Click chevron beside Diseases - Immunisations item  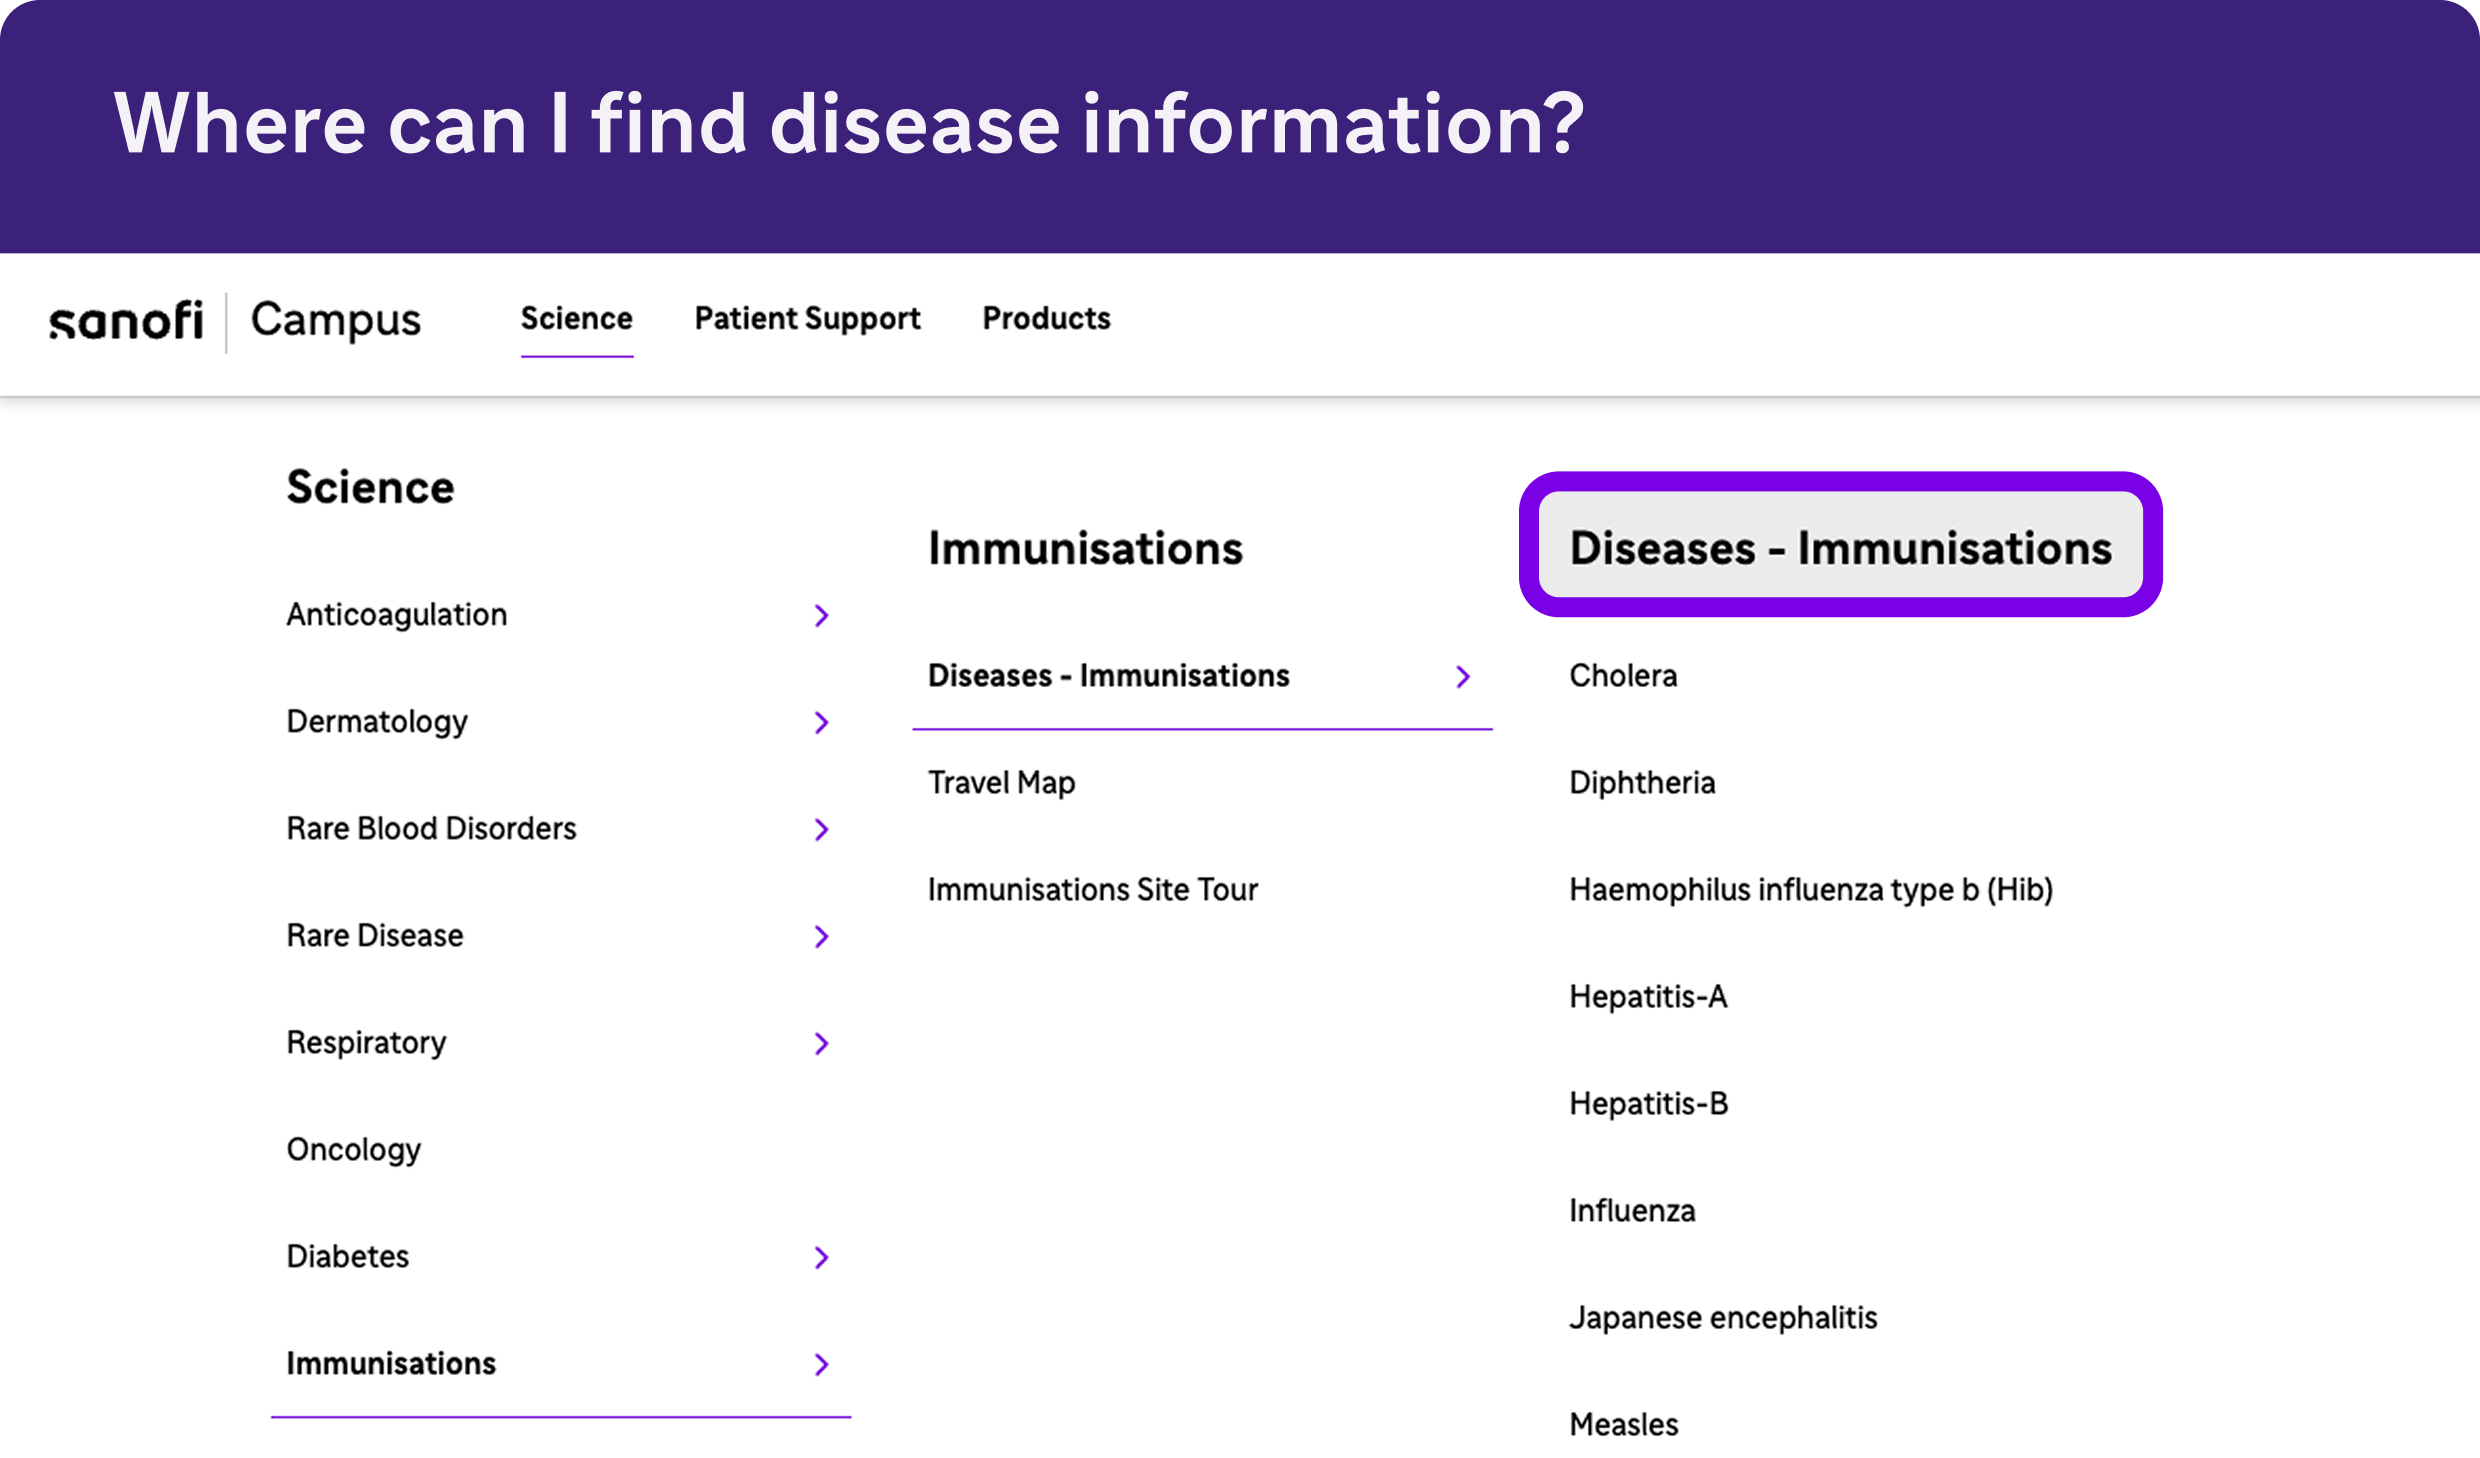[x=1463, y=677]
